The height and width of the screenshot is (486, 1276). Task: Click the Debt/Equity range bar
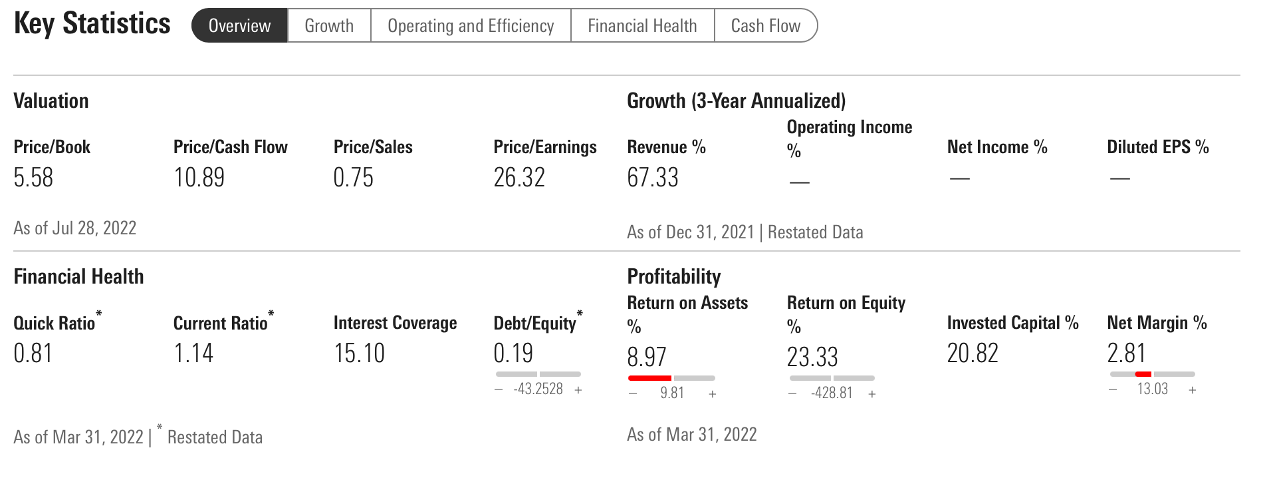tap(537, 374)
